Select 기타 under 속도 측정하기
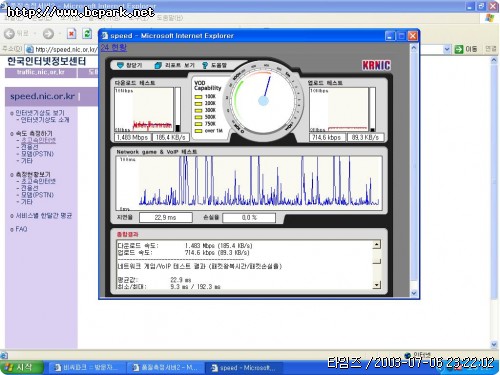This screenshot has width=500, height=375. coord(27,161)
